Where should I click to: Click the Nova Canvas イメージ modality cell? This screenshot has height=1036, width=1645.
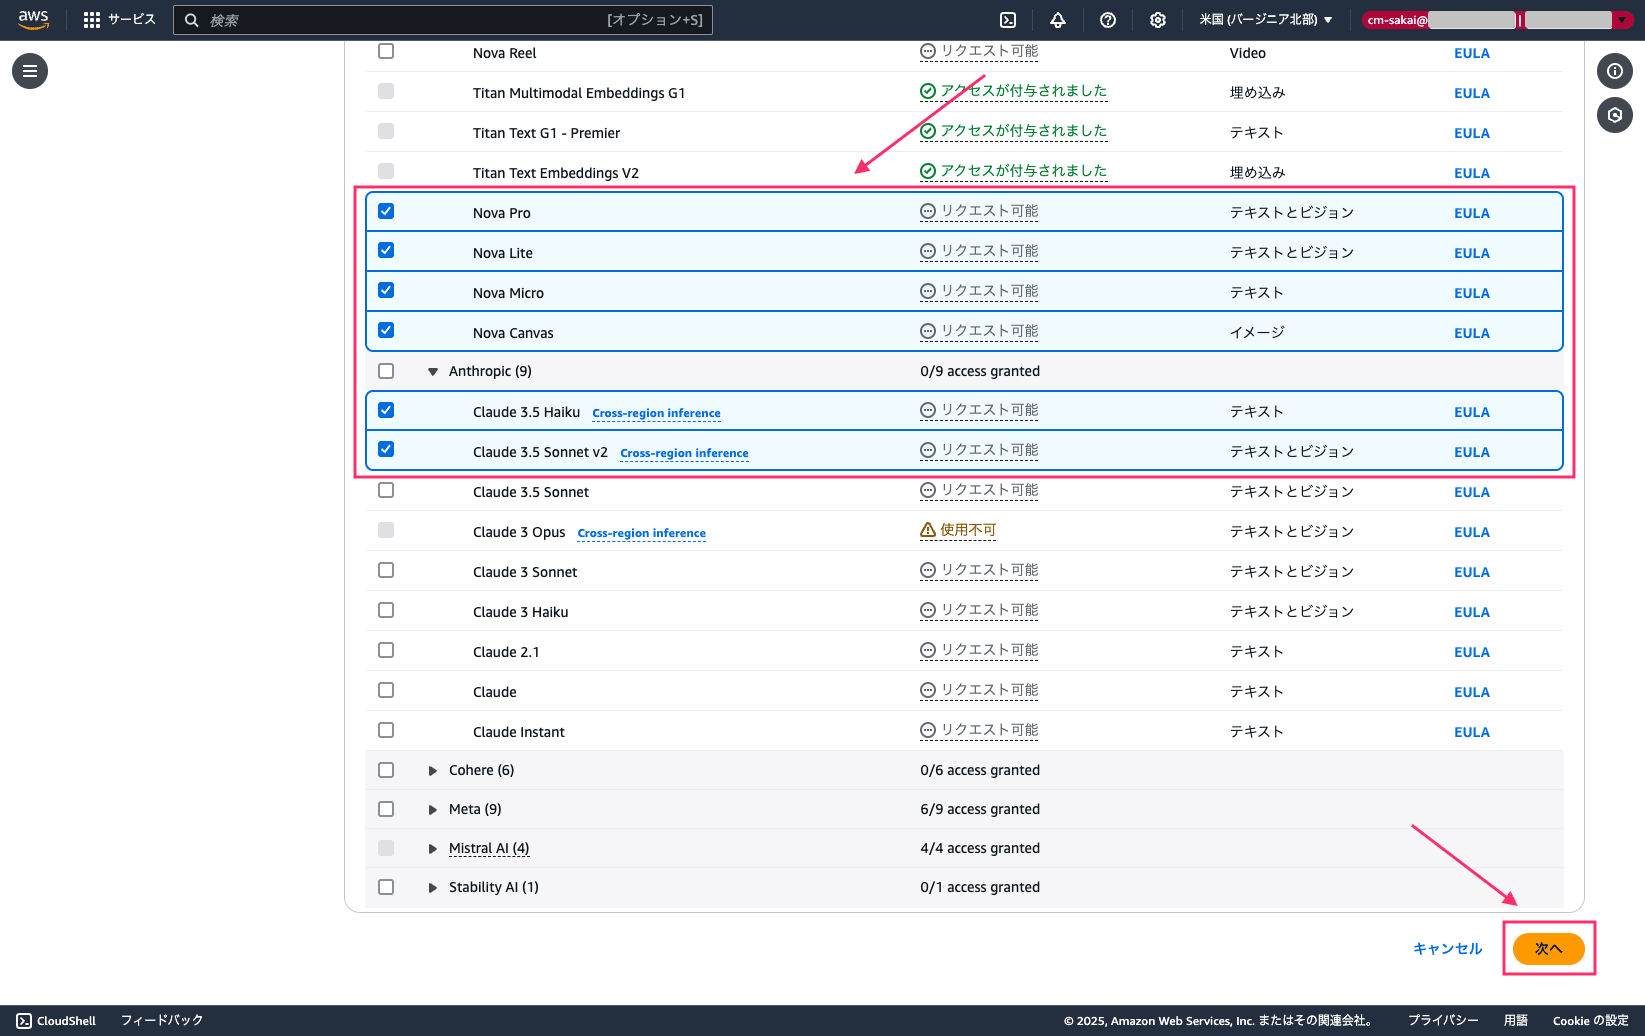pos(1257,332)
